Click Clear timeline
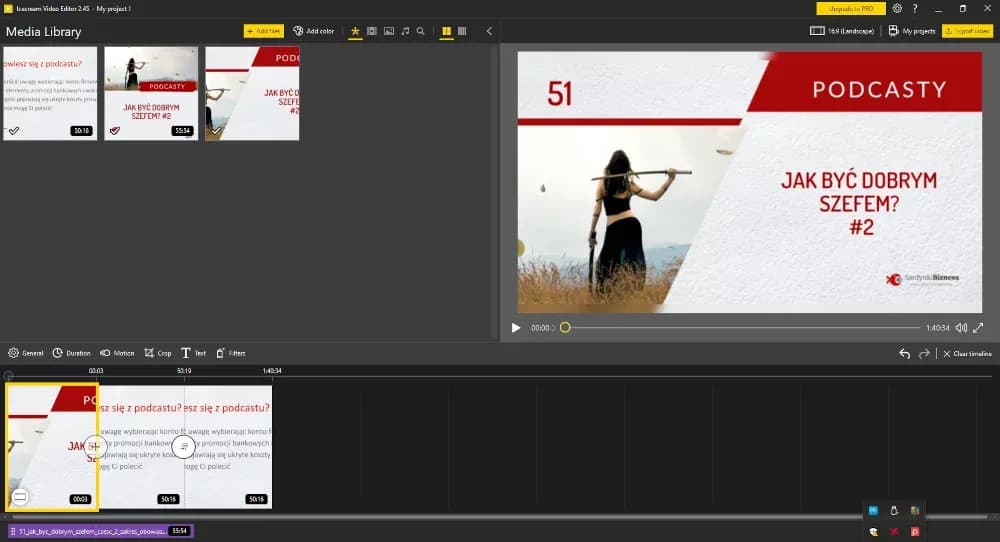The width and height of the screenshot is (1000, 542). [967, 353]
